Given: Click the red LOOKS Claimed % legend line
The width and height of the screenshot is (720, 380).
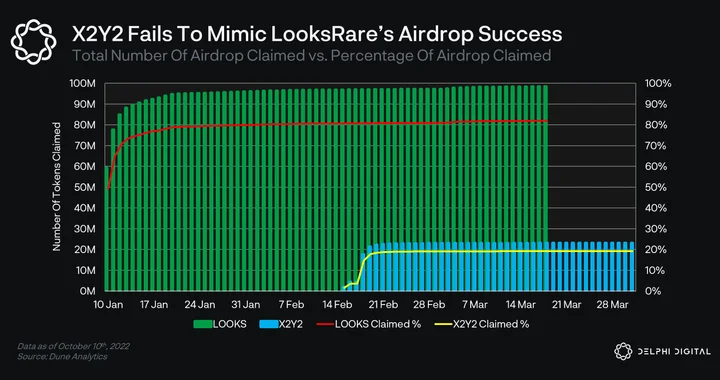Looking at the screenshot, I should [325, 324].
